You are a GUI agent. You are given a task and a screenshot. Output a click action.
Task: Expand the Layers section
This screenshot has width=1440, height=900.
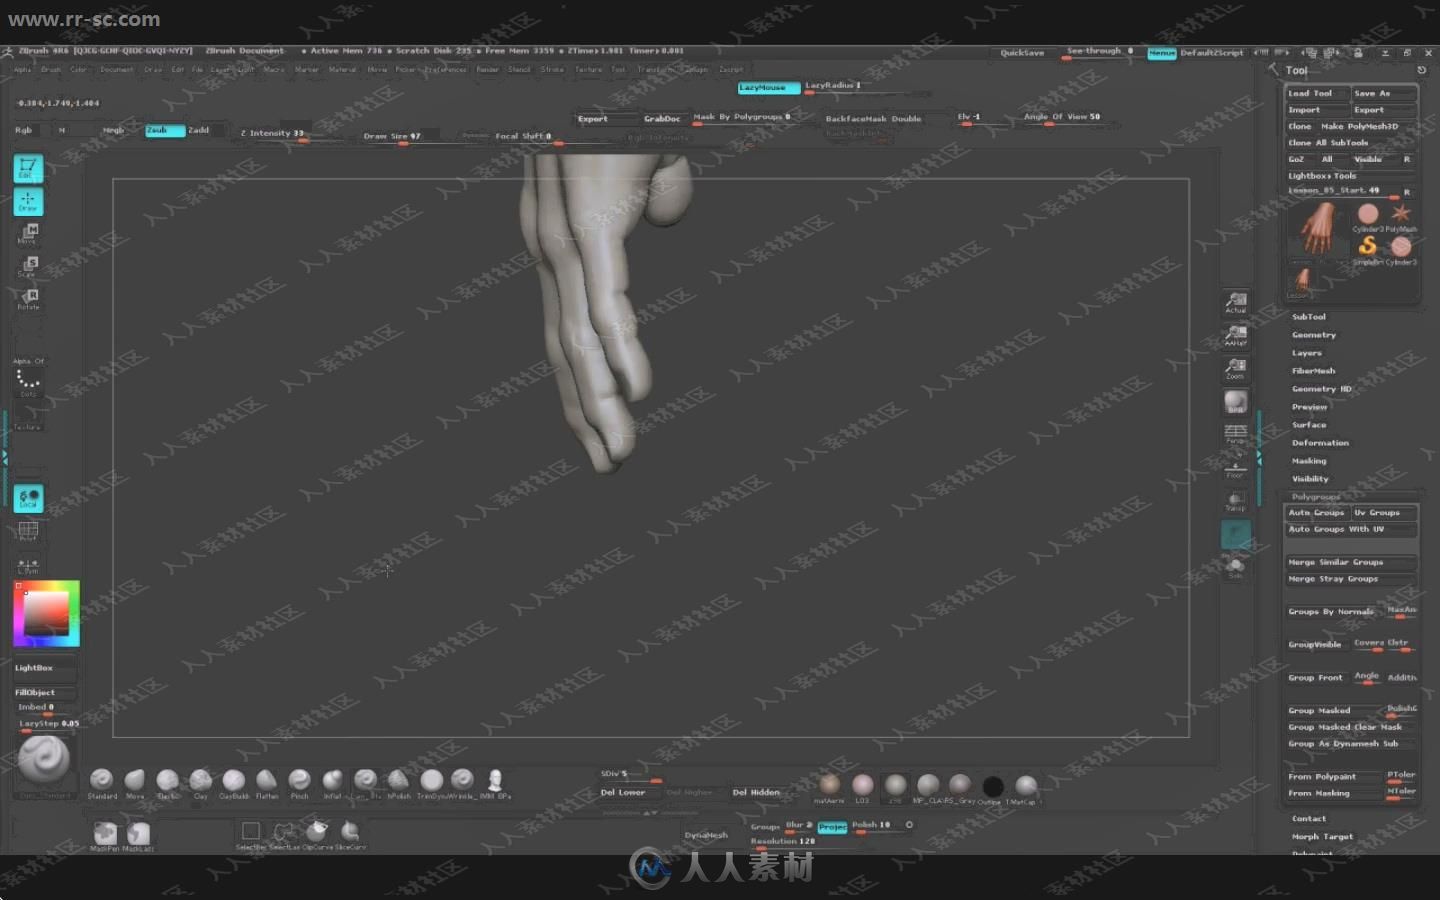pyautogui.click(x=1306, y=353)
